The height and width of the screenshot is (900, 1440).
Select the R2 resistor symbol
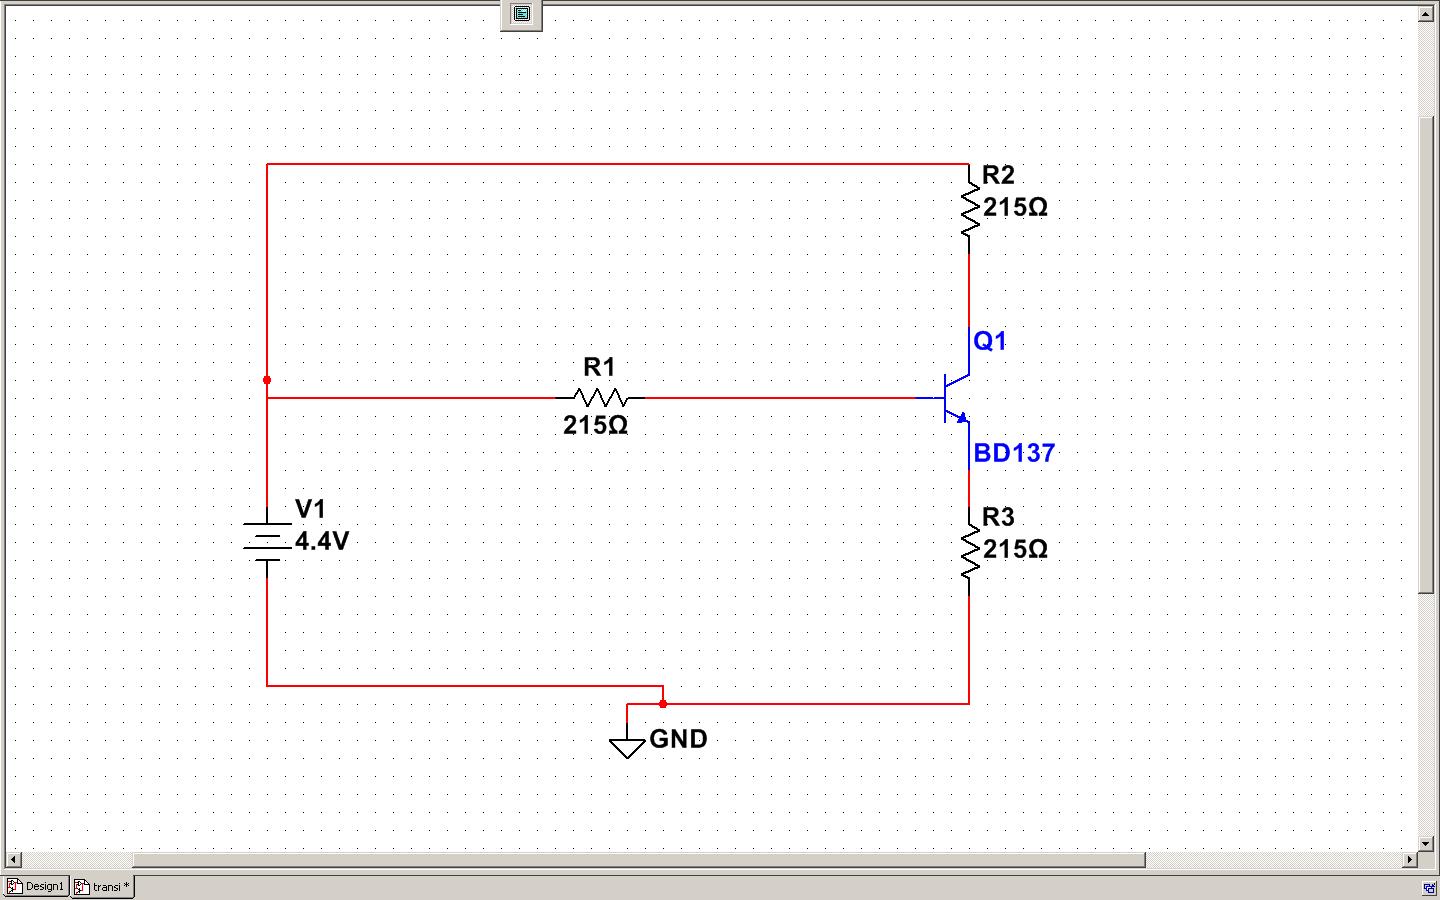[x=969, y=208]
